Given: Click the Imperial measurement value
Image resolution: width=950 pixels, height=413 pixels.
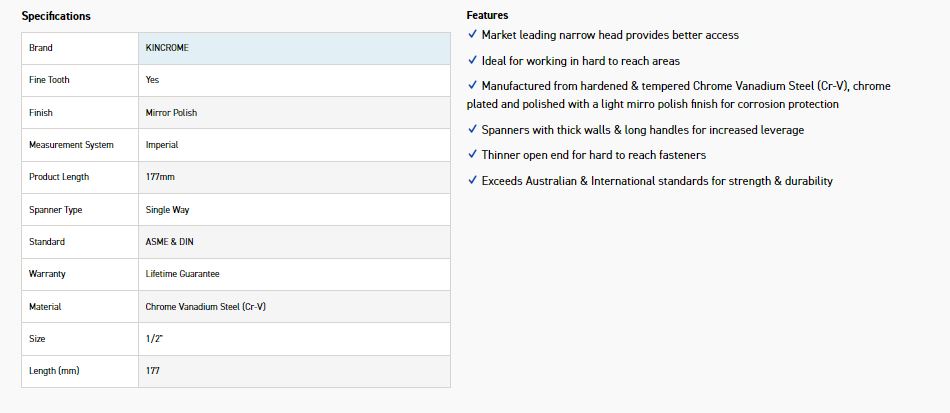Looking at the screenshot, I should [x=161, y=145].
